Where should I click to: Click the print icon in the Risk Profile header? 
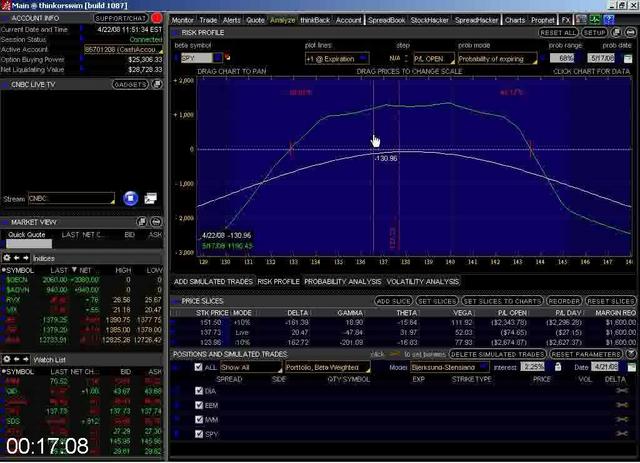click(x=630, y=32)
